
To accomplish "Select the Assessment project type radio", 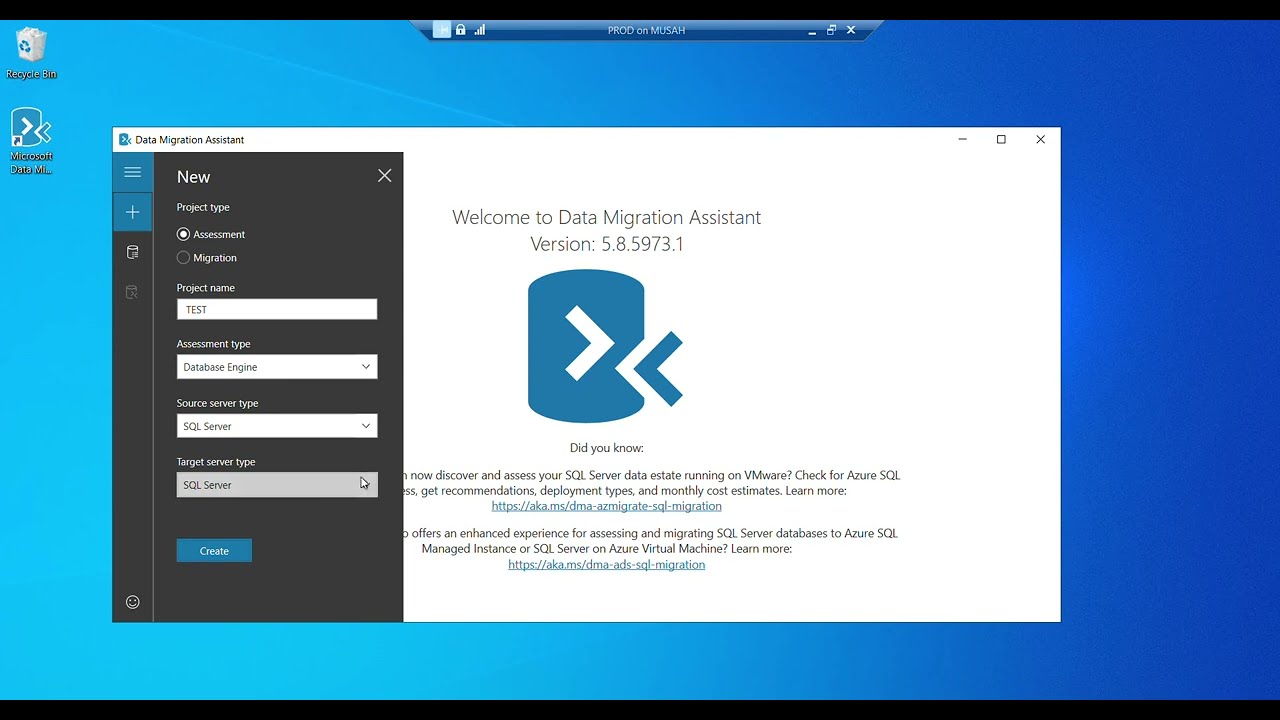I will (183, 234).
